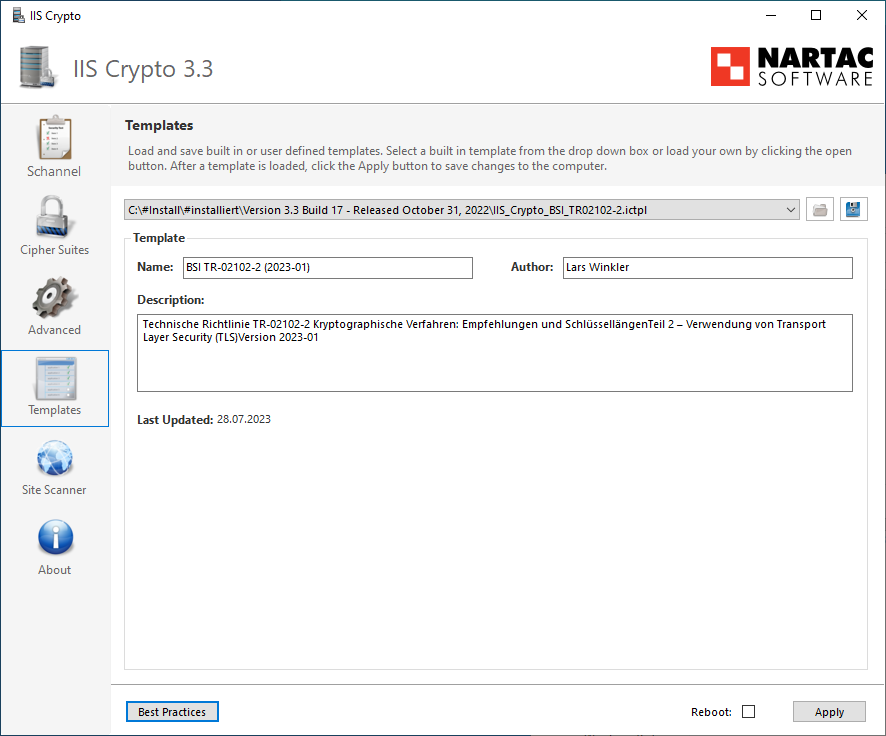Click into the template Name field
Viewport: 886px width, 736px height.
[x=328, y=268]
